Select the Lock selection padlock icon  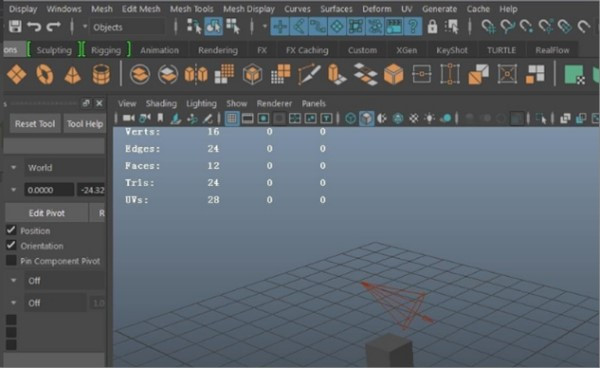point(432,27)
